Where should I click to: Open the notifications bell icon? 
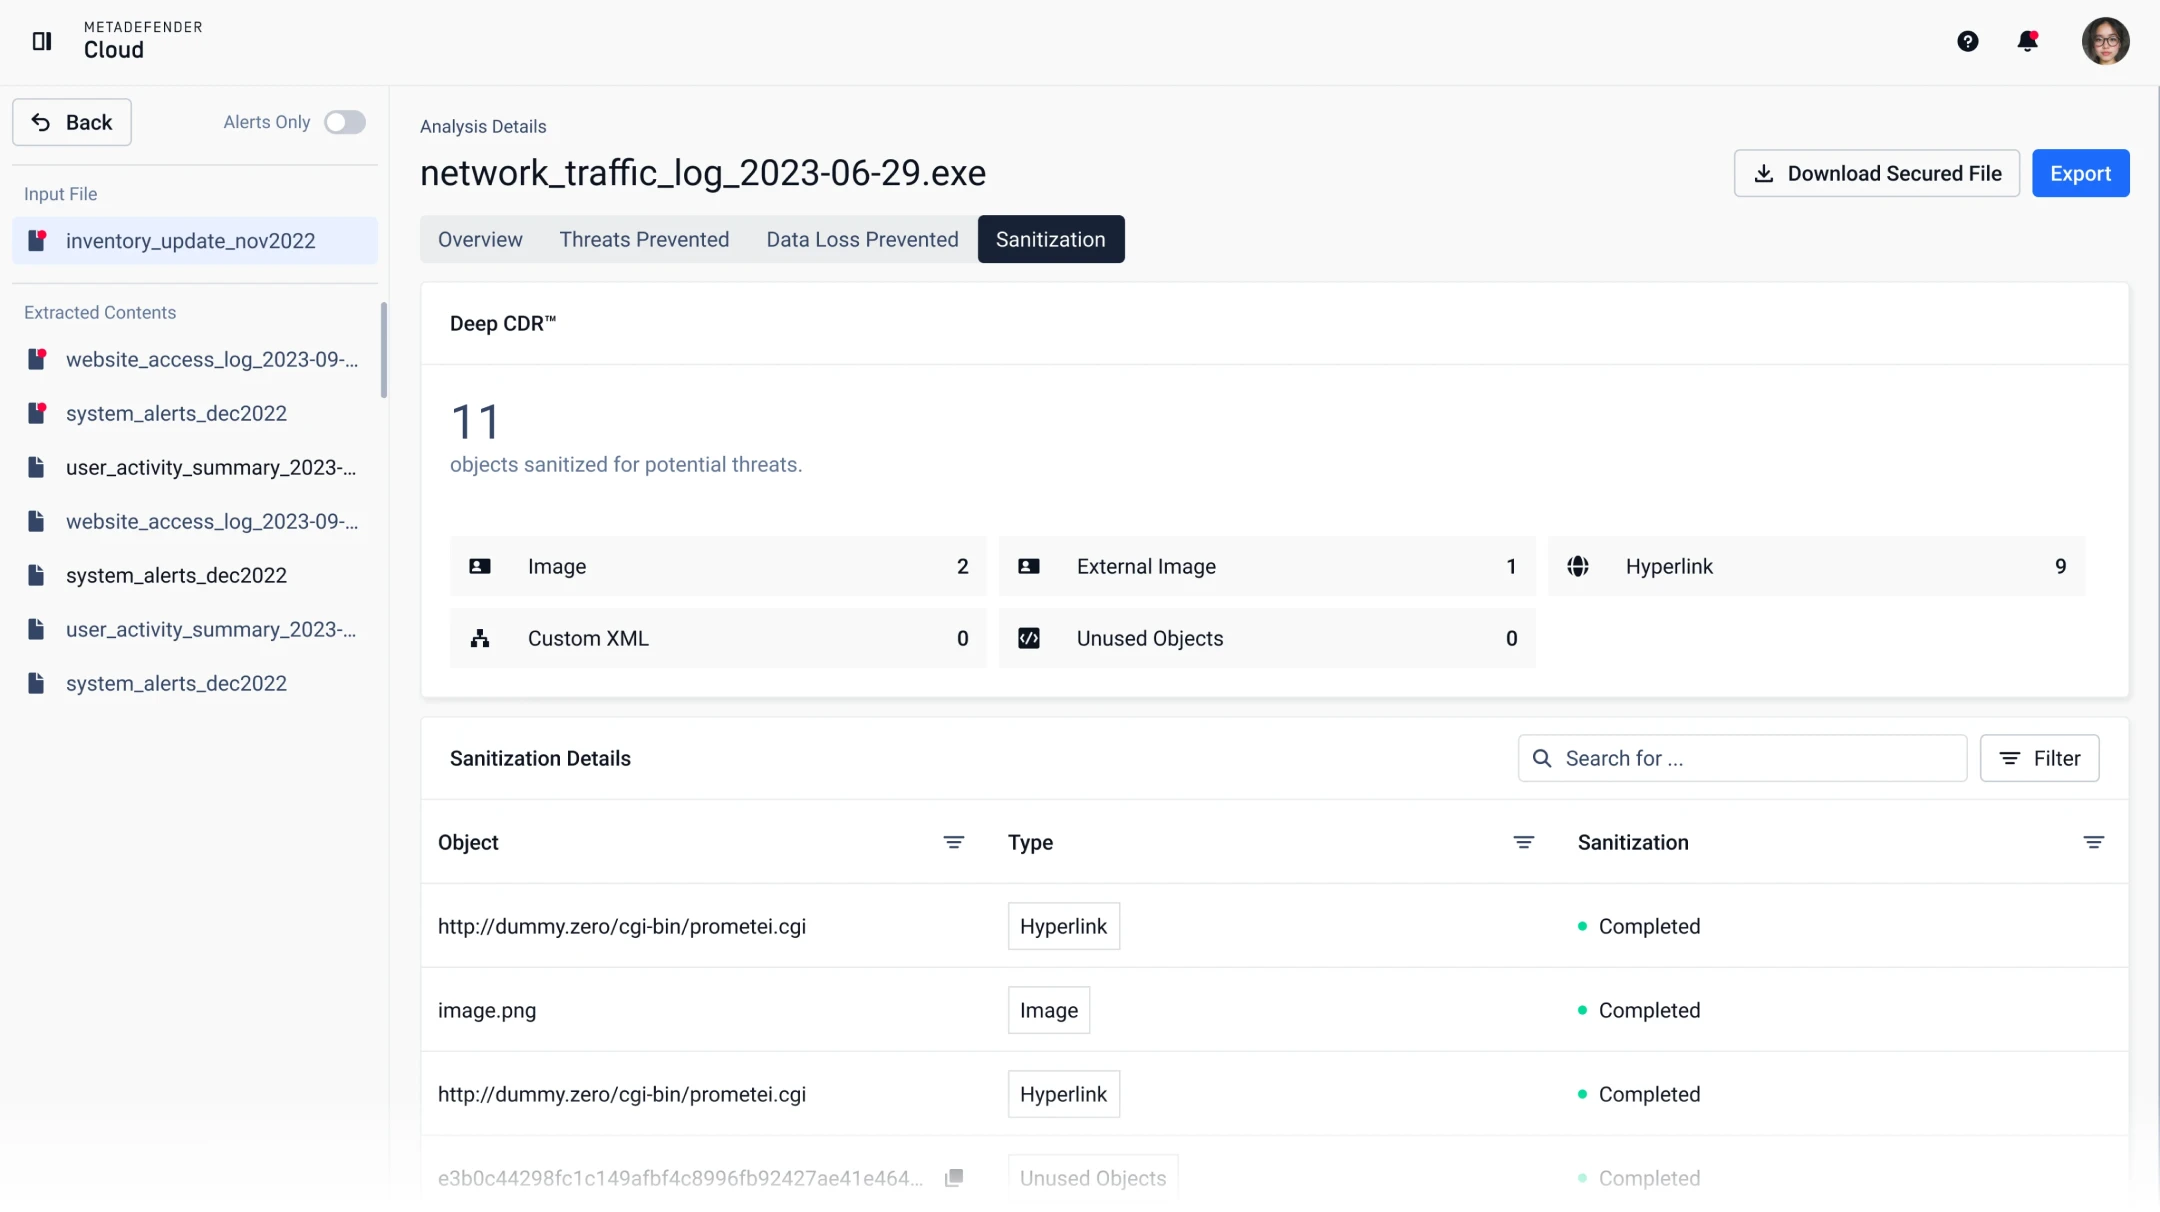click(2027, 41)
